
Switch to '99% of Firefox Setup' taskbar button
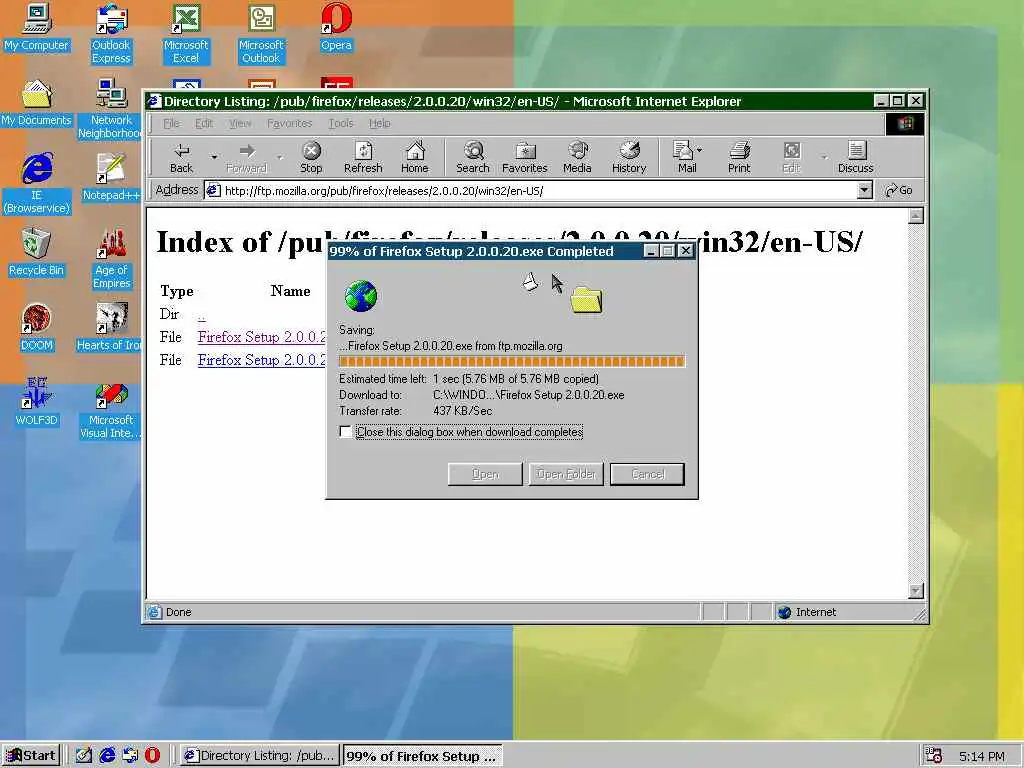pyautogui.click(x=423, y=756)
